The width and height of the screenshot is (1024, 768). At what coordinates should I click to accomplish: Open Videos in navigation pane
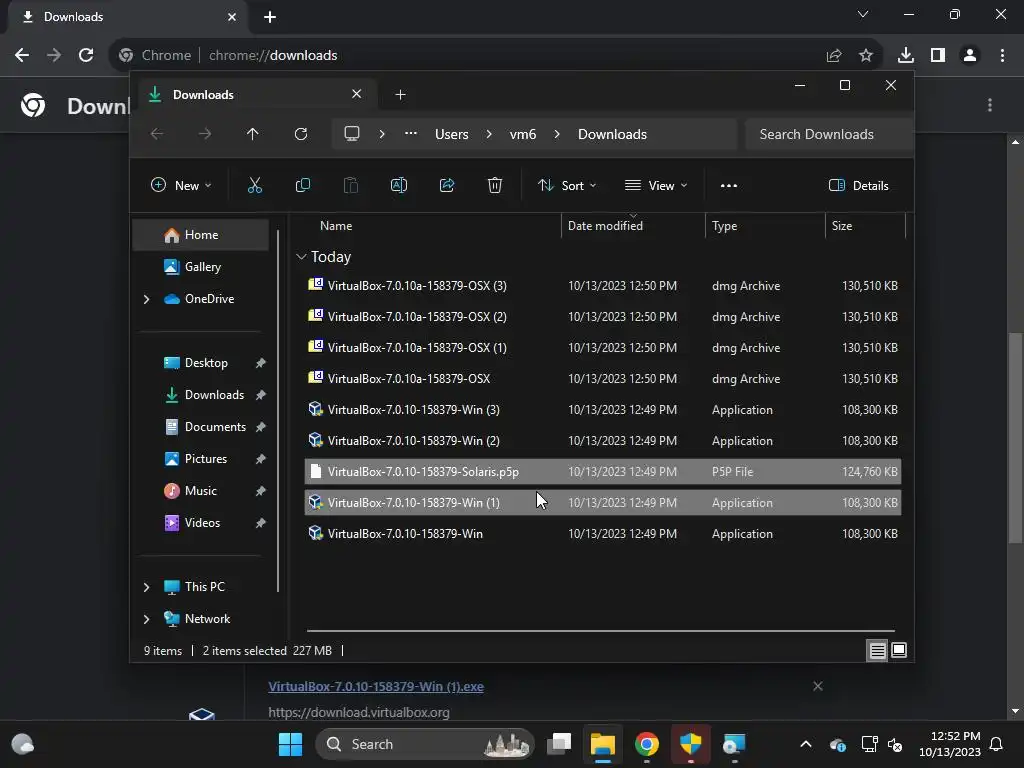pyautogui.click(x=201, y=522)
